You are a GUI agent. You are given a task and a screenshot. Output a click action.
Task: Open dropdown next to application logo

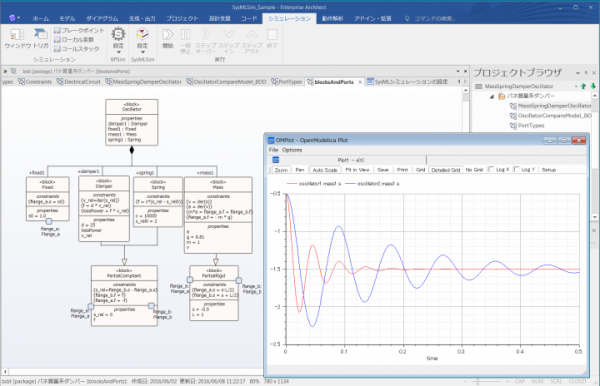coord(19,18)
